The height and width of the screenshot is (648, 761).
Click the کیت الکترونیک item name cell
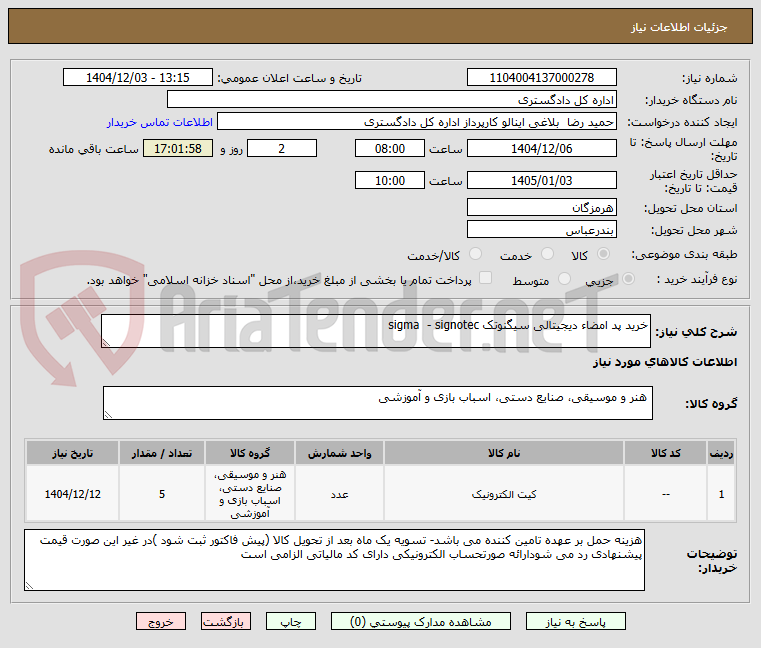tap(504, 494)
